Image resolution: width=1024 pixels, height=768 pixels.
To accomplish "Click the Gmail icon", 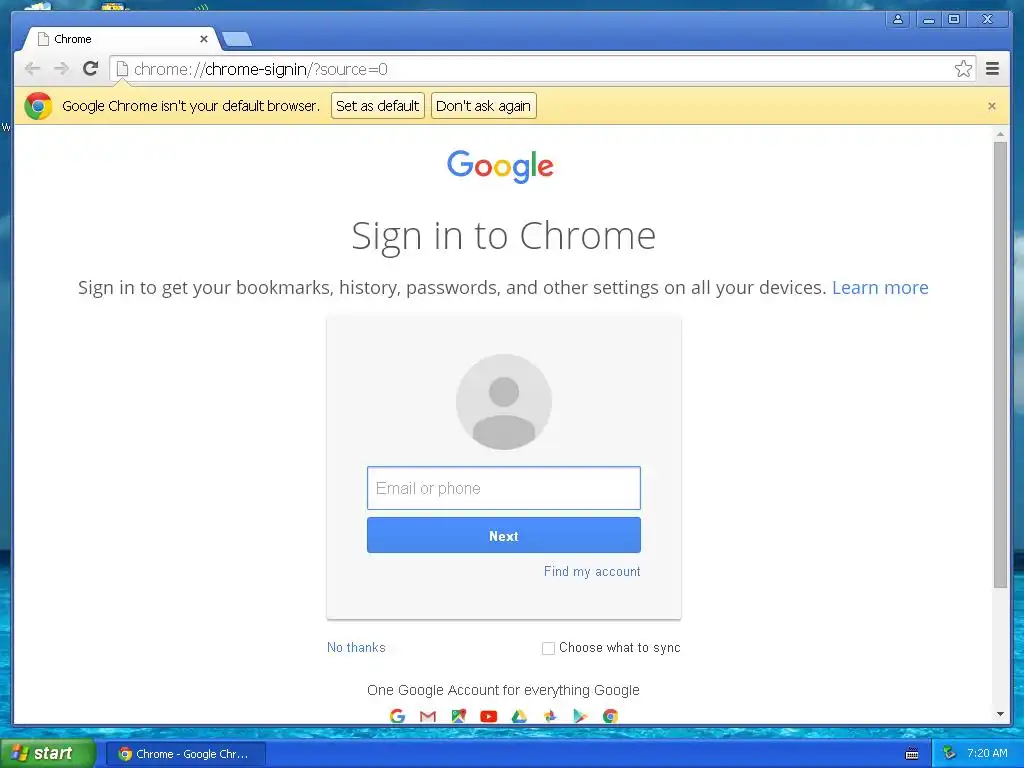I will (x=428, y=716).
